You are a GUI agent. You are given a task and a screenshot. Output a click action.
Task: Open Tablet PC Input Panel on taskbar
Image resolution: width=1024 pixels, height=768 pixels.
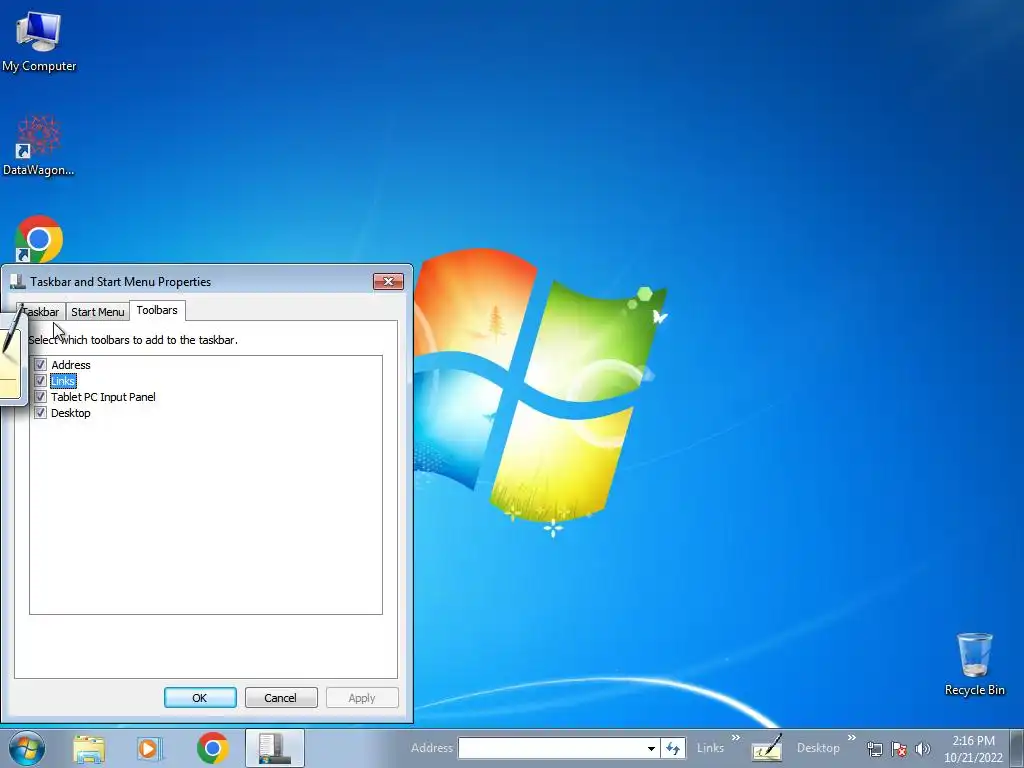pyautogui.click(x=767, y=748)
